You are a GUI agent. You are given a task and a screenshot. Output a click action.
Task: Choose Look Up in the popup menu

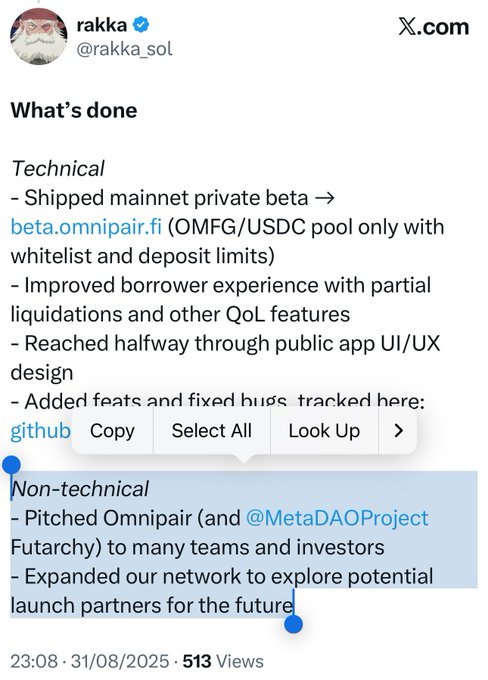pos(324,431)
